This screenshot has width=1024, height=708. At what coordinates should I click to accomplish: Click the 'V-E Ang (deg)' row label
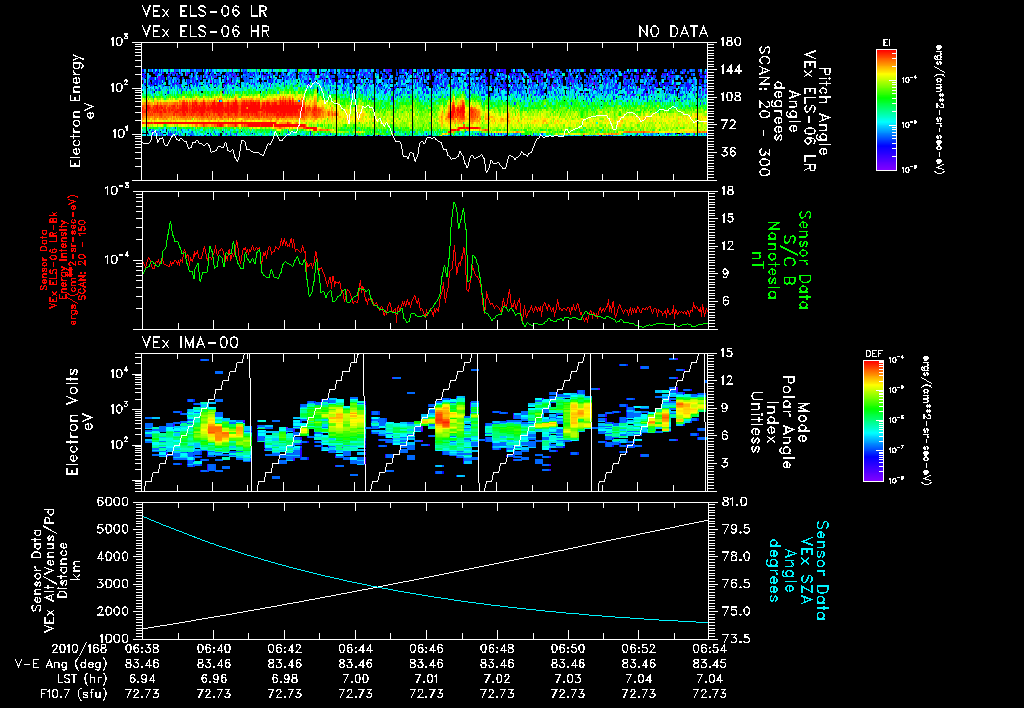point(61,664)
